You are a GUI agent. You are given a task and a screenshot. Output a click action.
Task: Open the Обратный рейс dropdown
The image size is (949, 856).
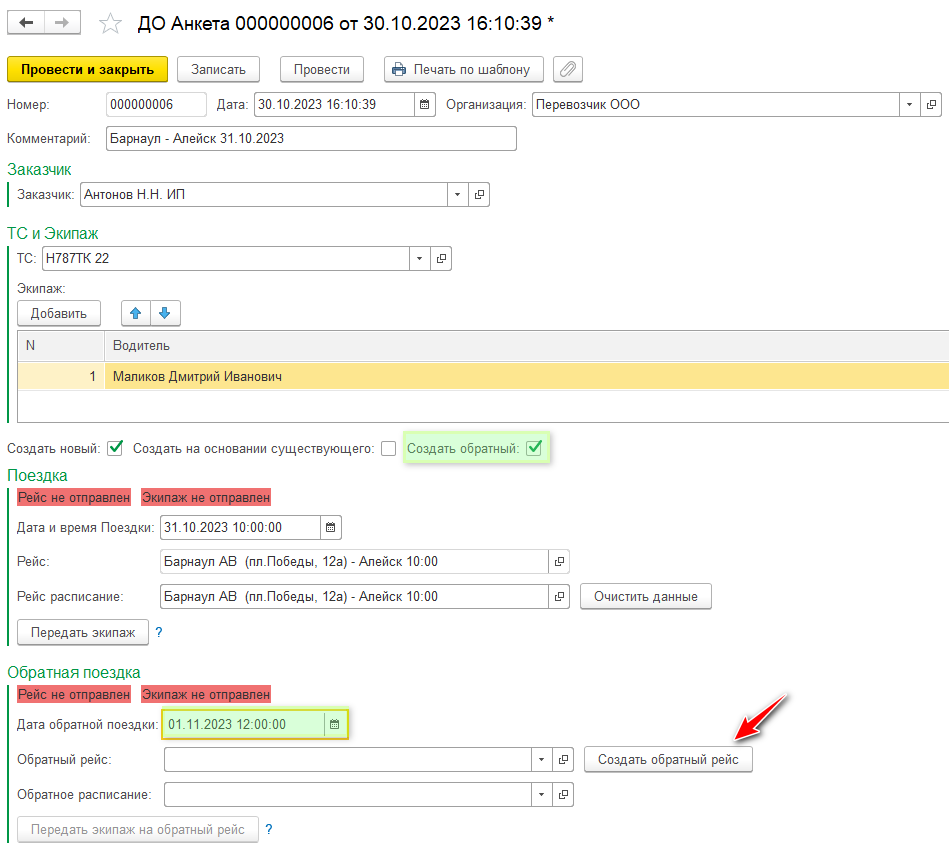[x=541, y=760]
